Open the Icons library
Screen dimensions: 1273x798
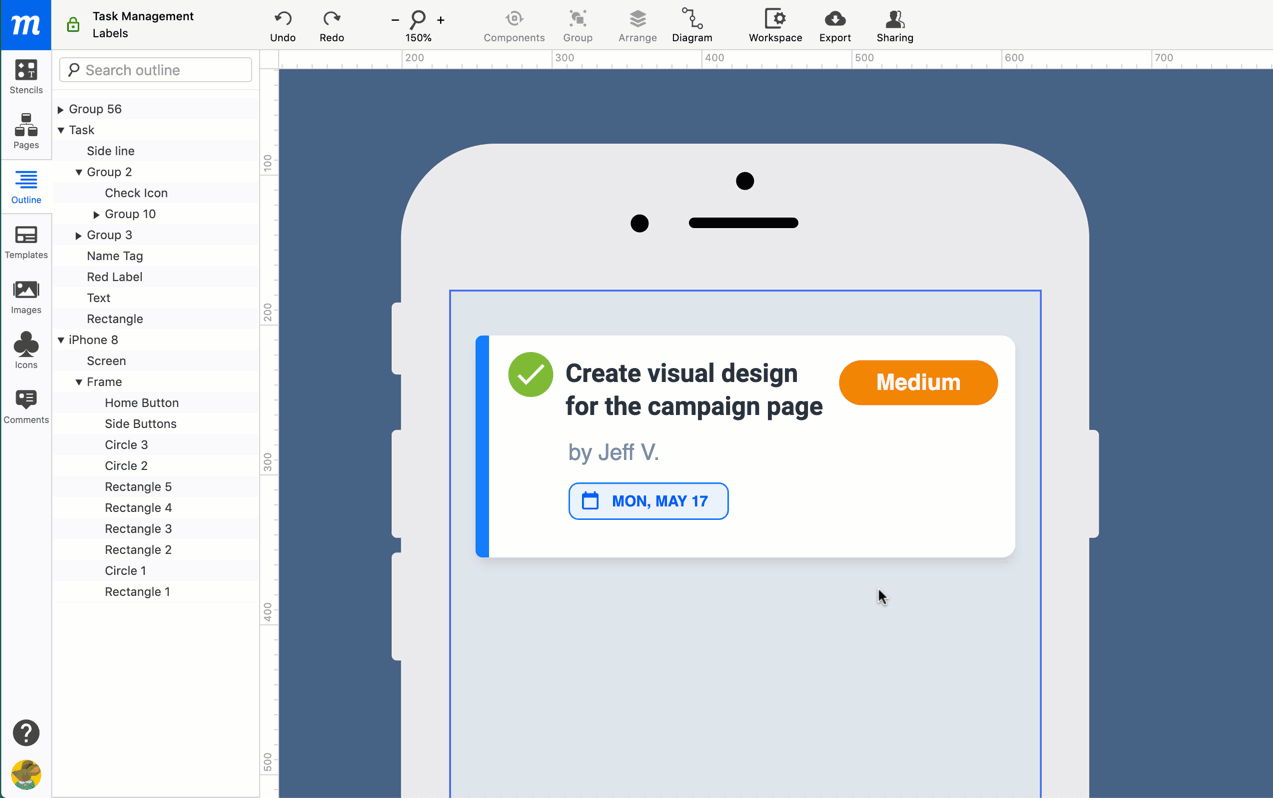point(26,351)
